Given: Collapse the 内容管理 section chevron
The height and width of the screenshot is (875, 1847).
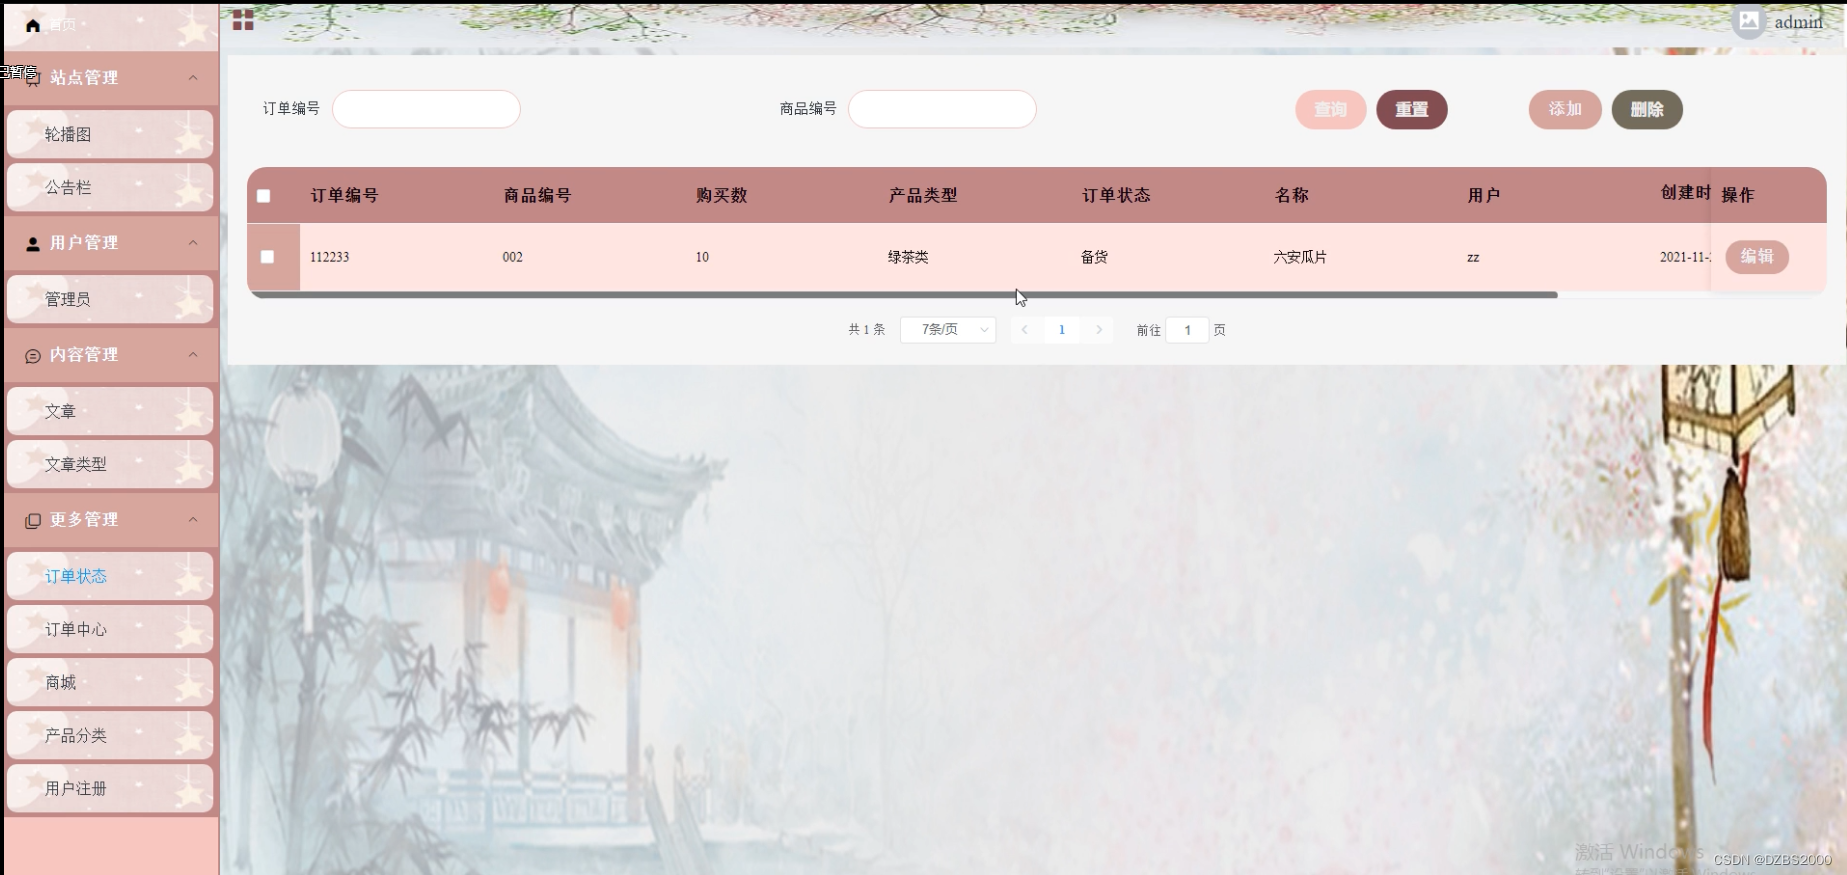Looking at the screenshot, I should (x=193, y=354).
